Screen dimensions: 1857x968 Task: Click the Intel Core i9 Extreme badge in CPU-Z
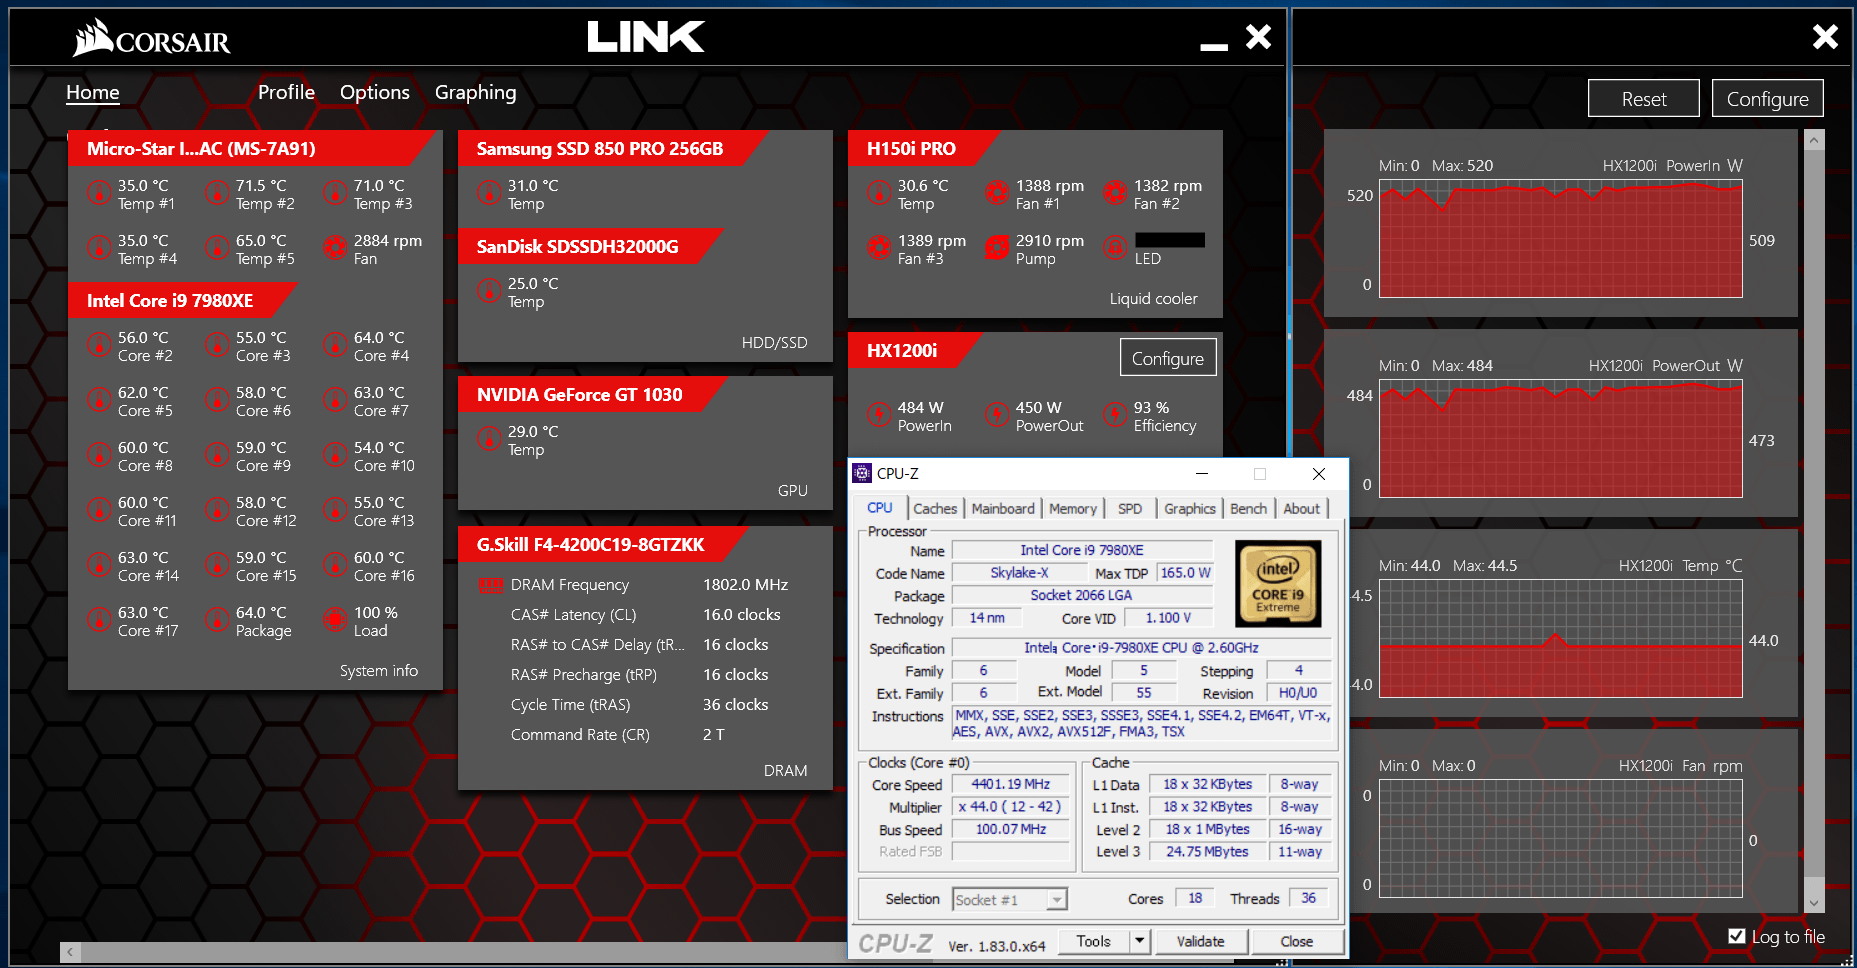(x=1278, y=583)
